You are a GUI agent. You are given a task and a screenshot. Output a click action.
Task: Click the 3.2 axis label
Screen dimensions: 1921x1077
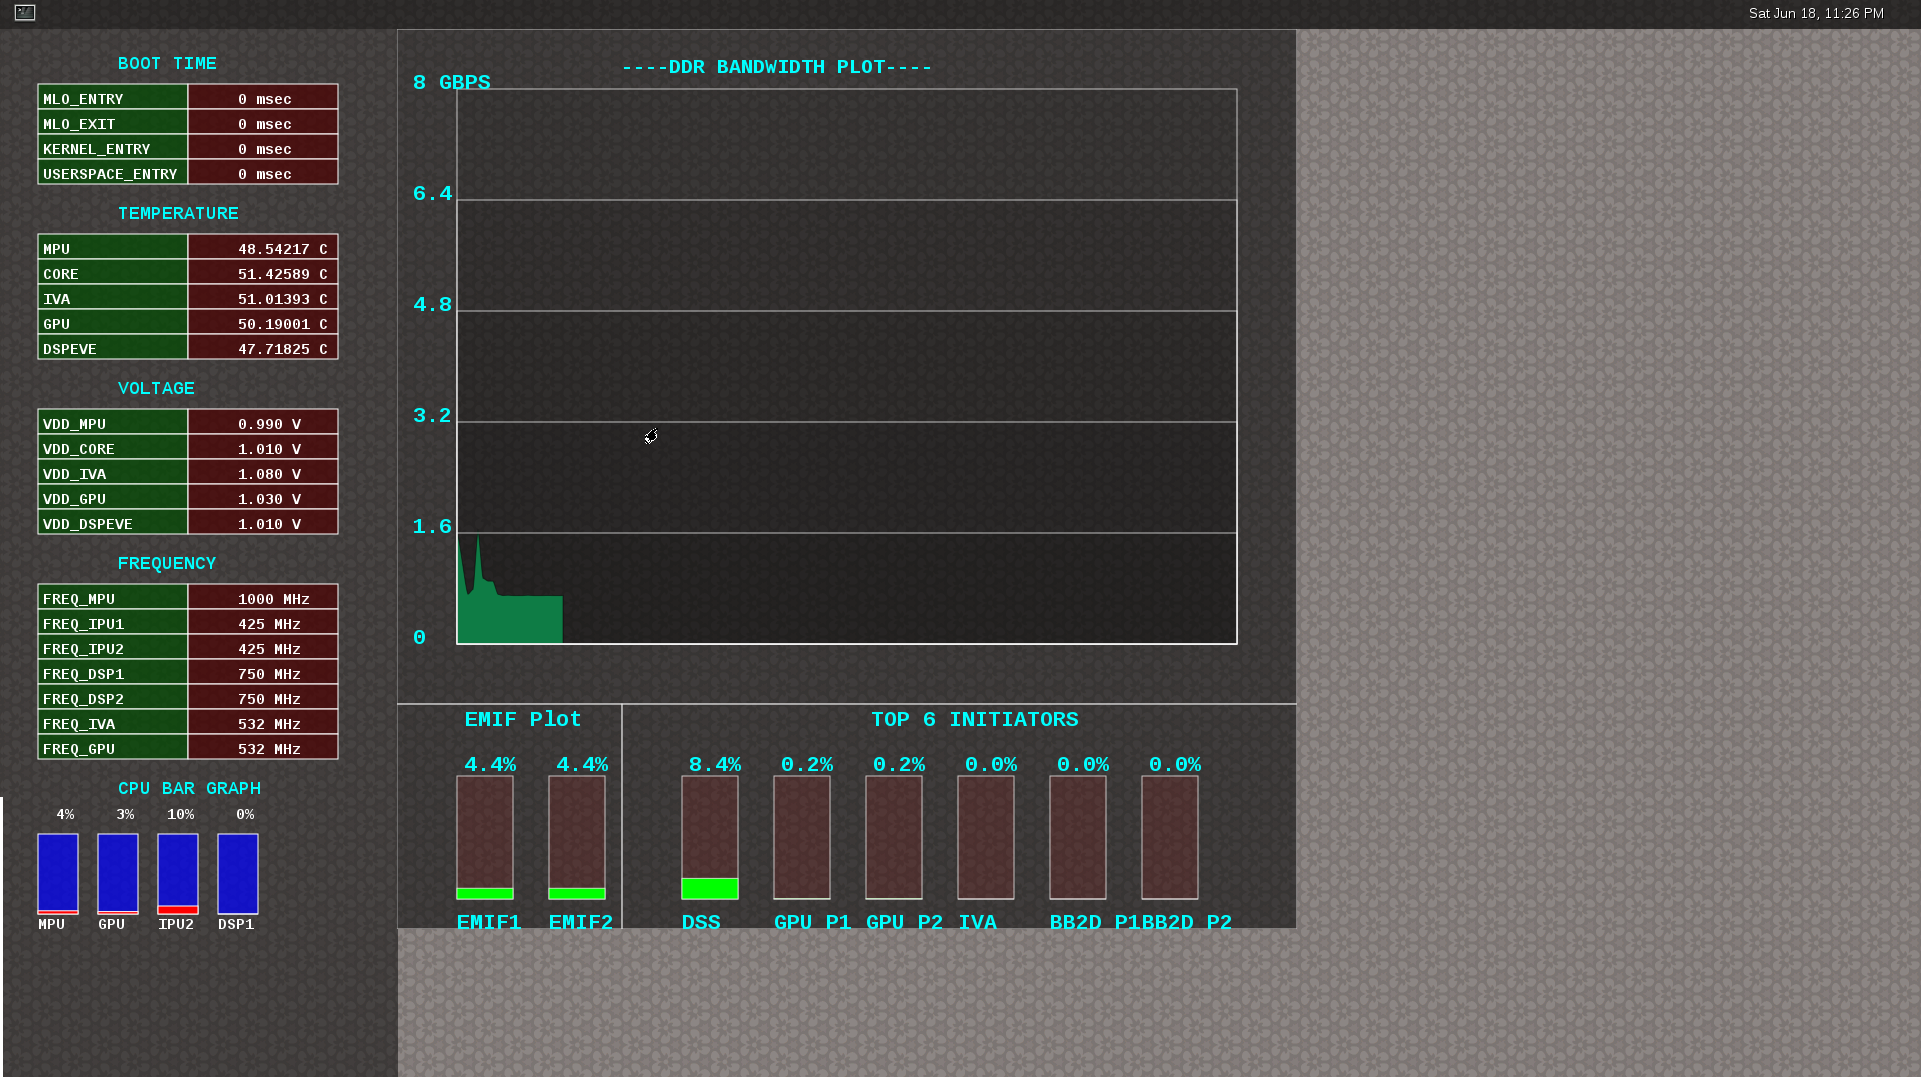(432, 415)
